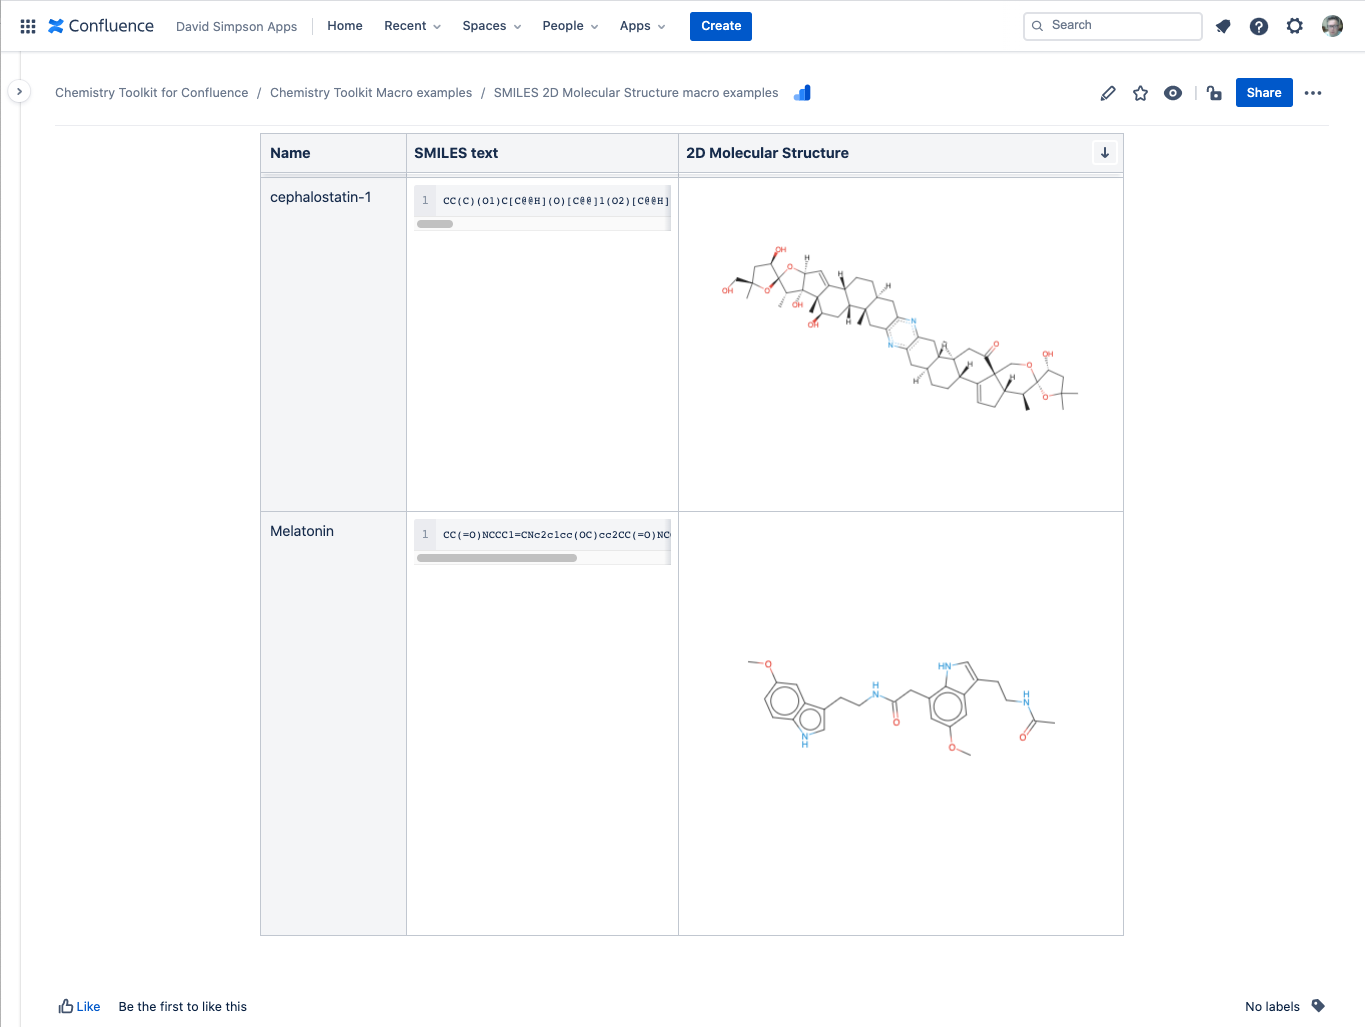Like this page
The width and height of the screenshot is (1365, 1027).
point(79,1006)
